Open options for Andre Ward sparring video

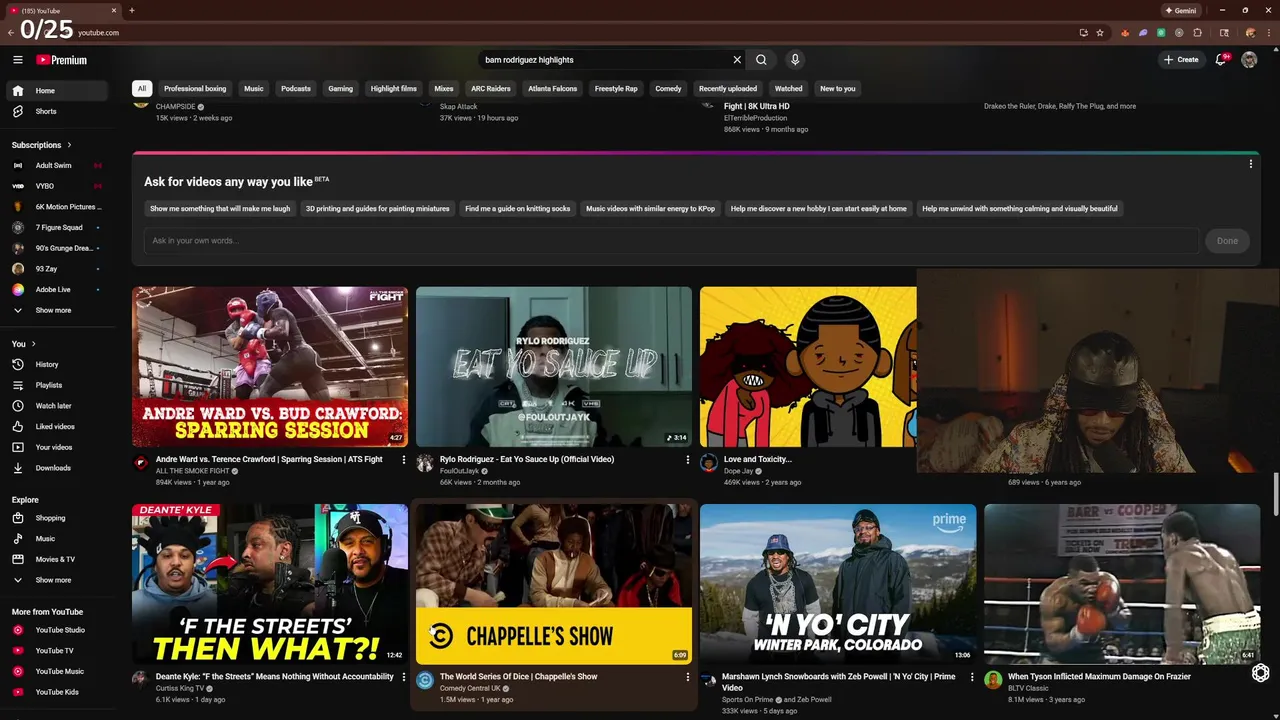404,460
